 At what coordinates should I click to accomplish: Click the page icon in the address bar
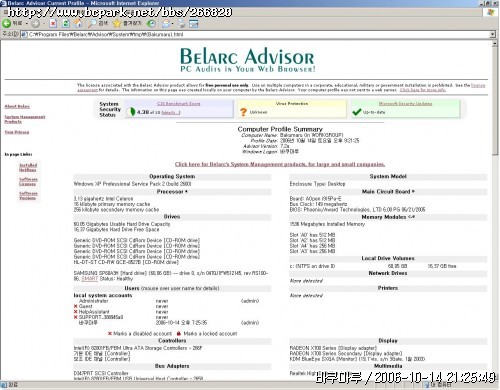pyautogui.click(x=24, y=34)
